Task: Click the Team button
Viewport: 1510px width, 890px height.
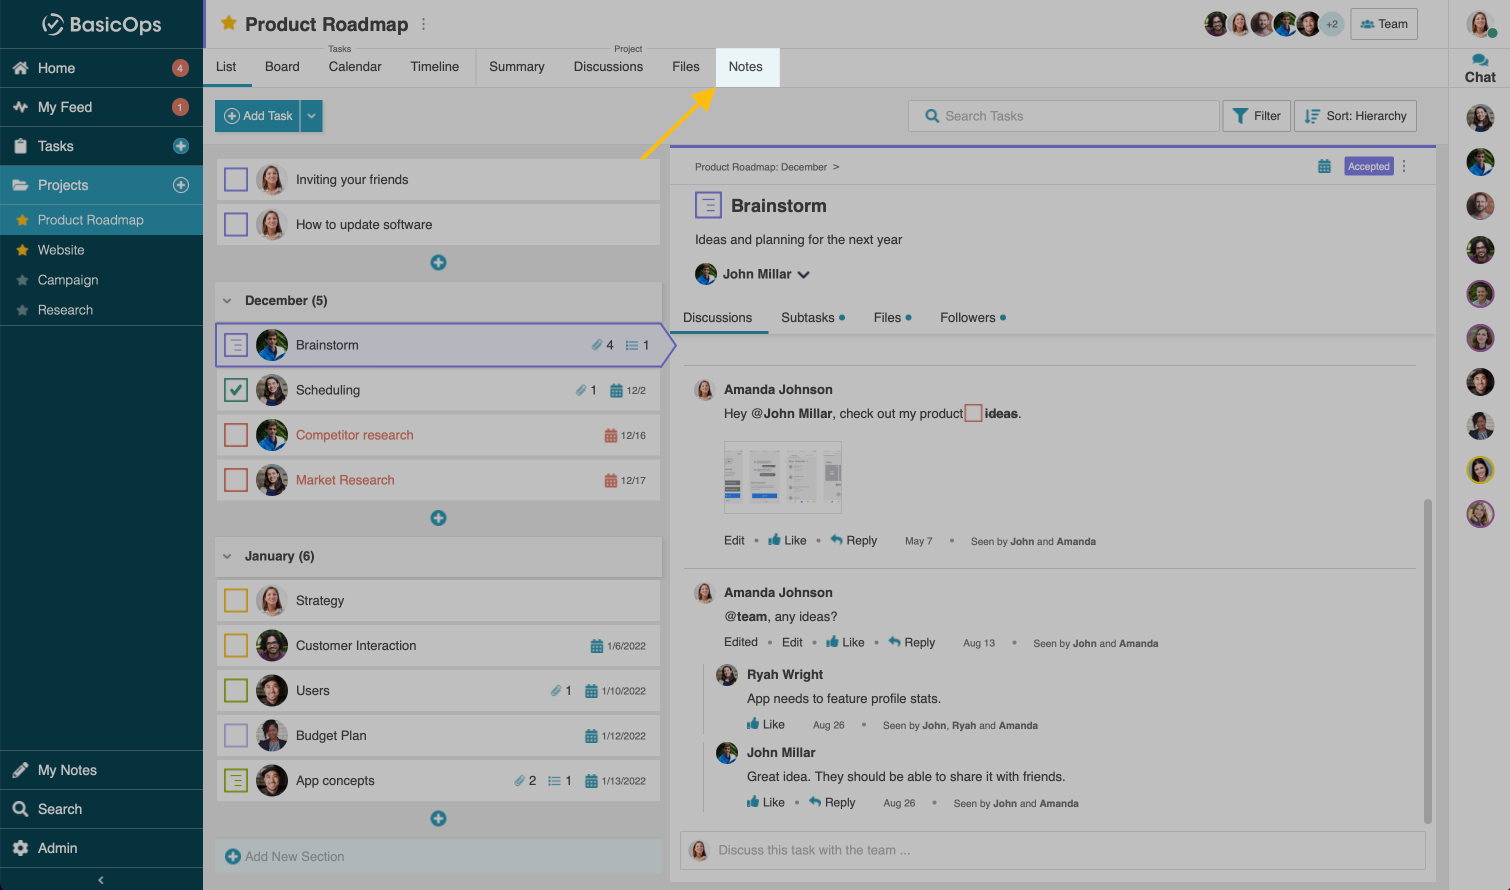Action: pos(1384,24)
